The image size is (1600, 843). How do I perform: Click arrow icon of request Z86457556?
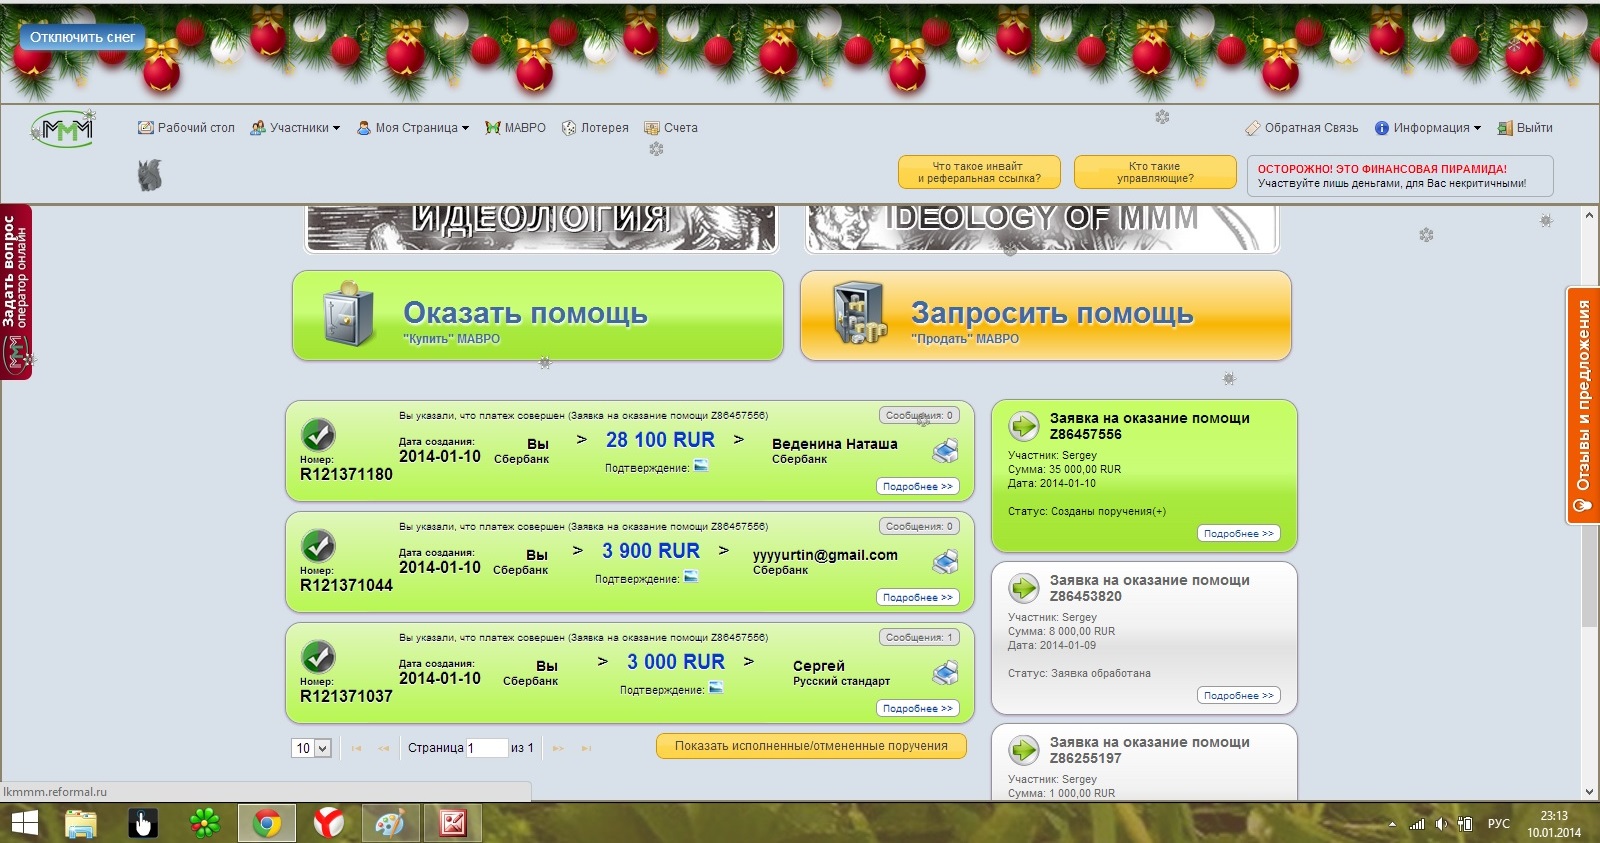[1024, 425]
